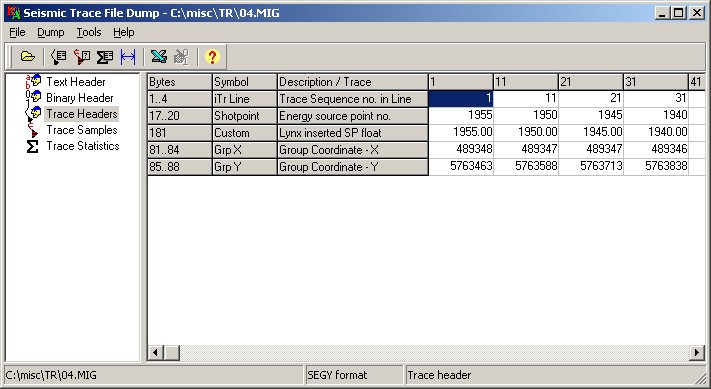711x389 pixels.
Task: Click the horizontal scrollbar track
Action: click(434, 352)
